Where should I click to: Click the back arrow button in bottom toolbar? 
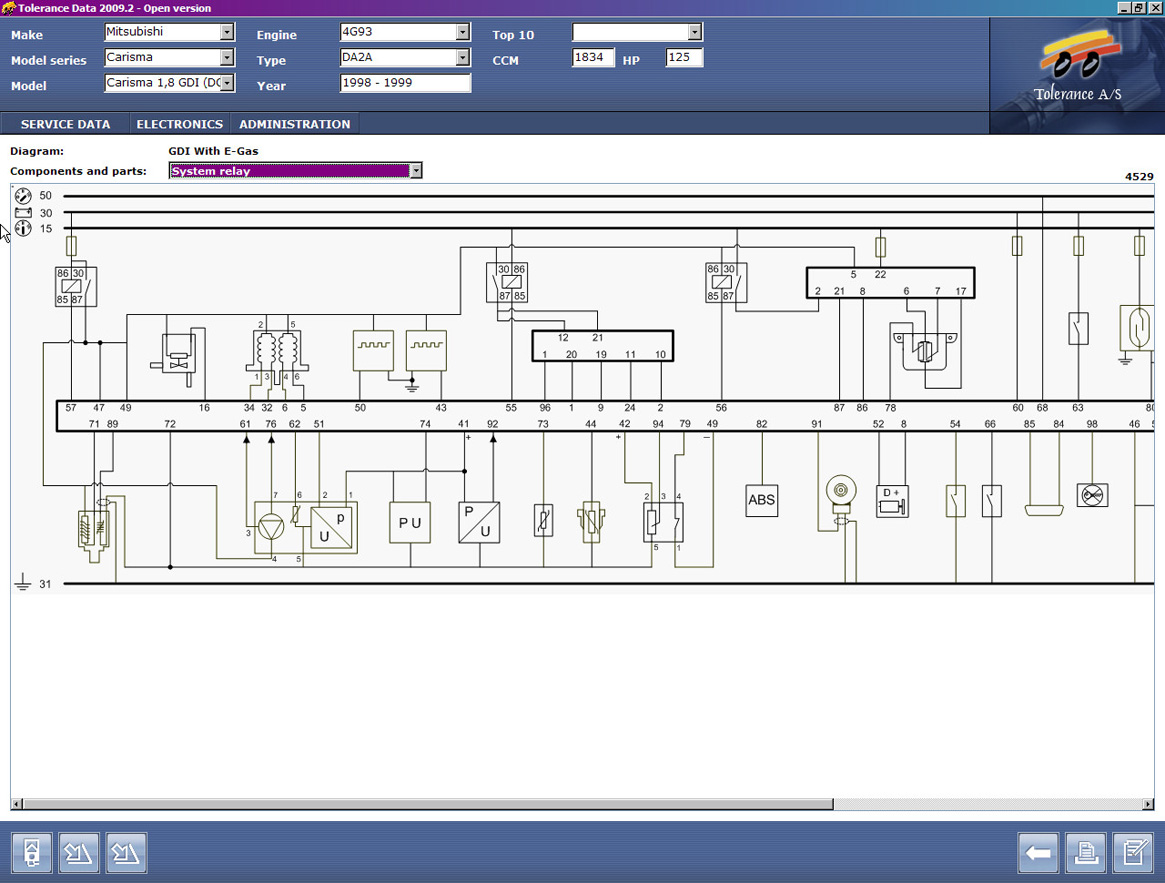(x=1038, y=853)
